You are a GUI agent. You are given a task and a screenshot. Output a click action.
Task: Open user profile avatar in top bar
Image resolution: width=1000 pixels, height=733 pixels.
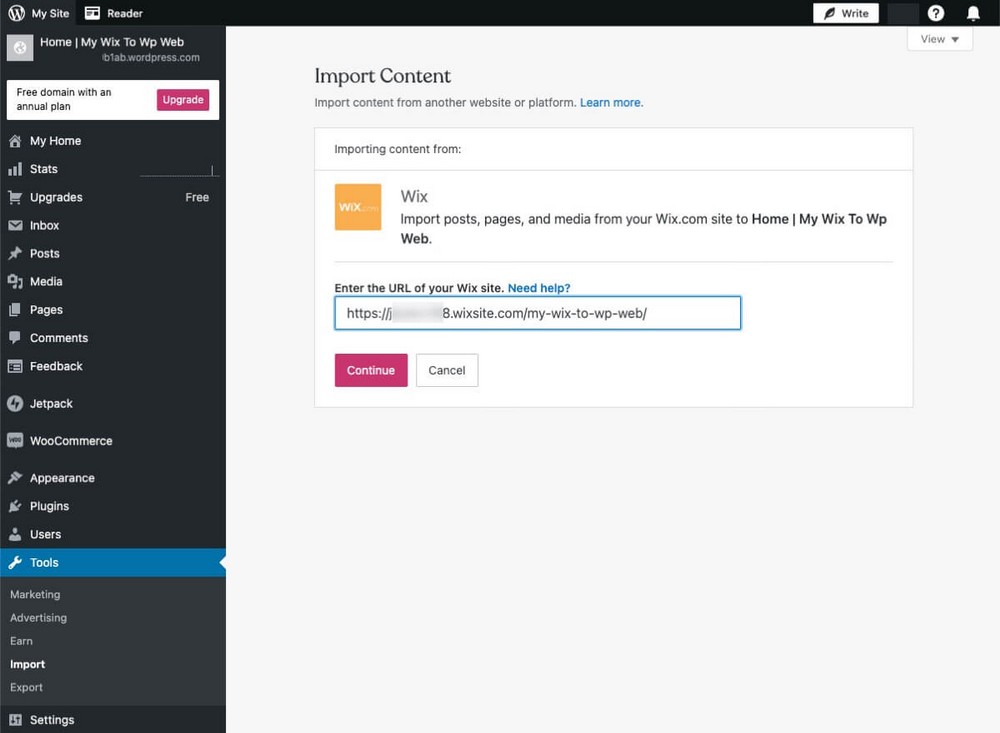tap(903, 13)
